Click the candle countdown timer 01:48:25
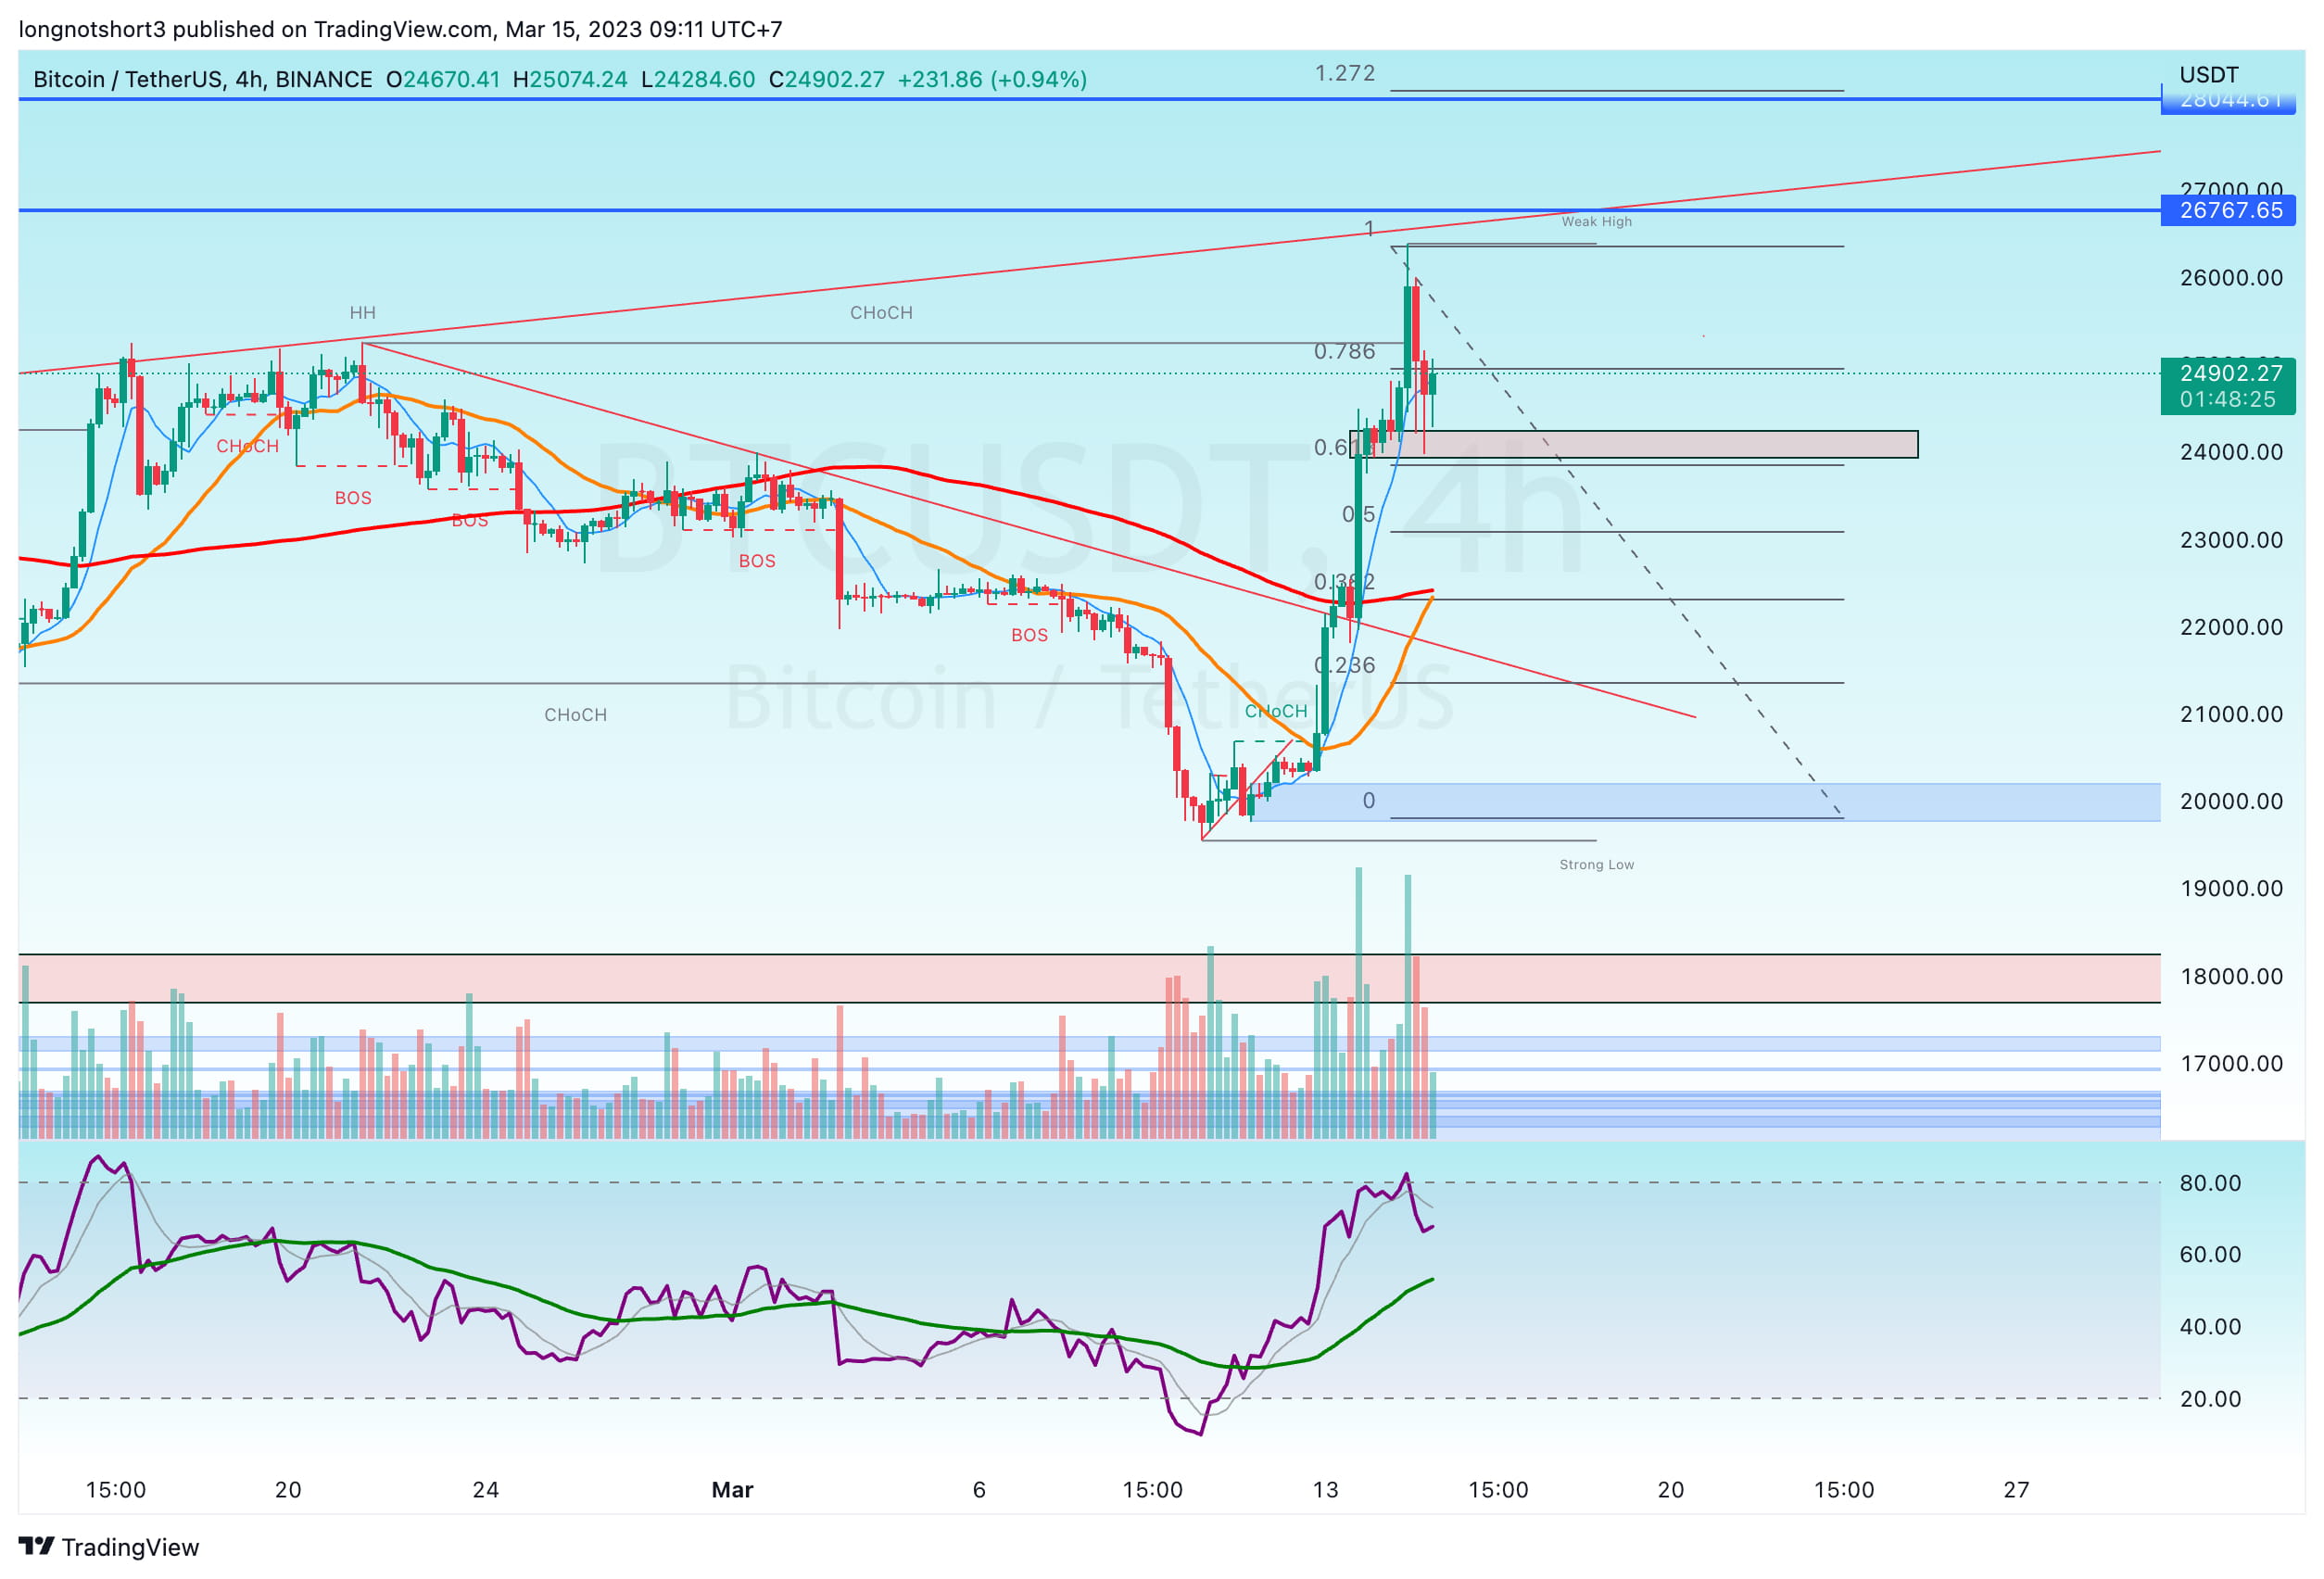 pyautogui.click(x=2227, y=399)
